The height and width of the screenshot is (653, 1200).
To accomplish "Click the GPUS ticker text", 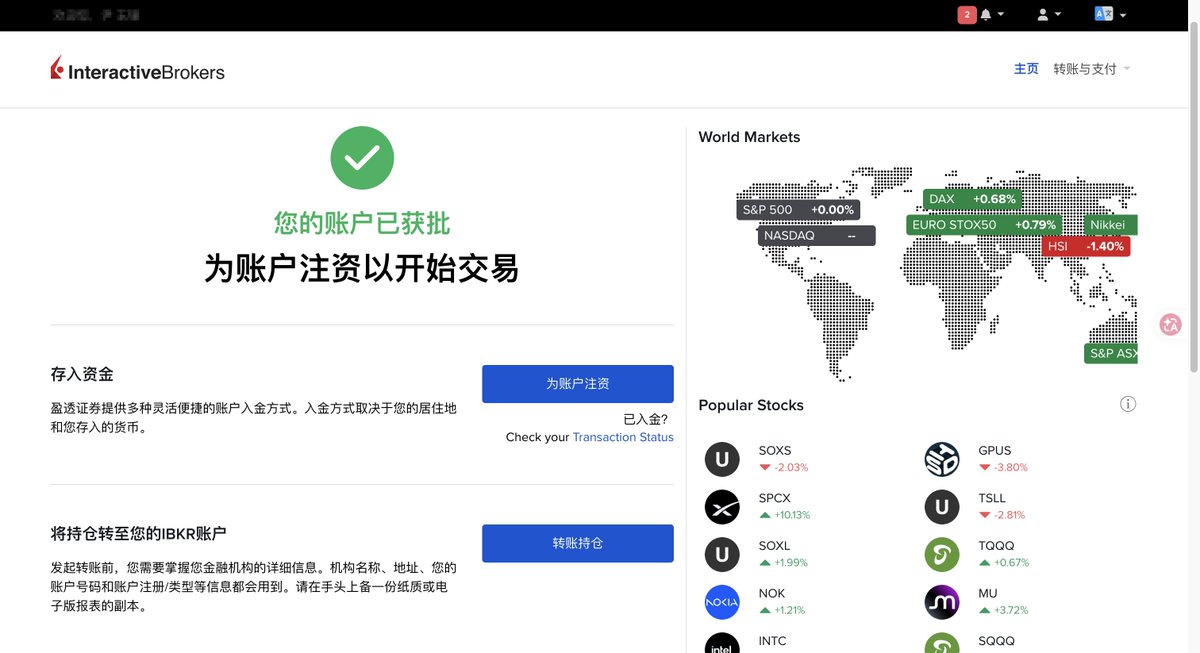I will point(994,451).
